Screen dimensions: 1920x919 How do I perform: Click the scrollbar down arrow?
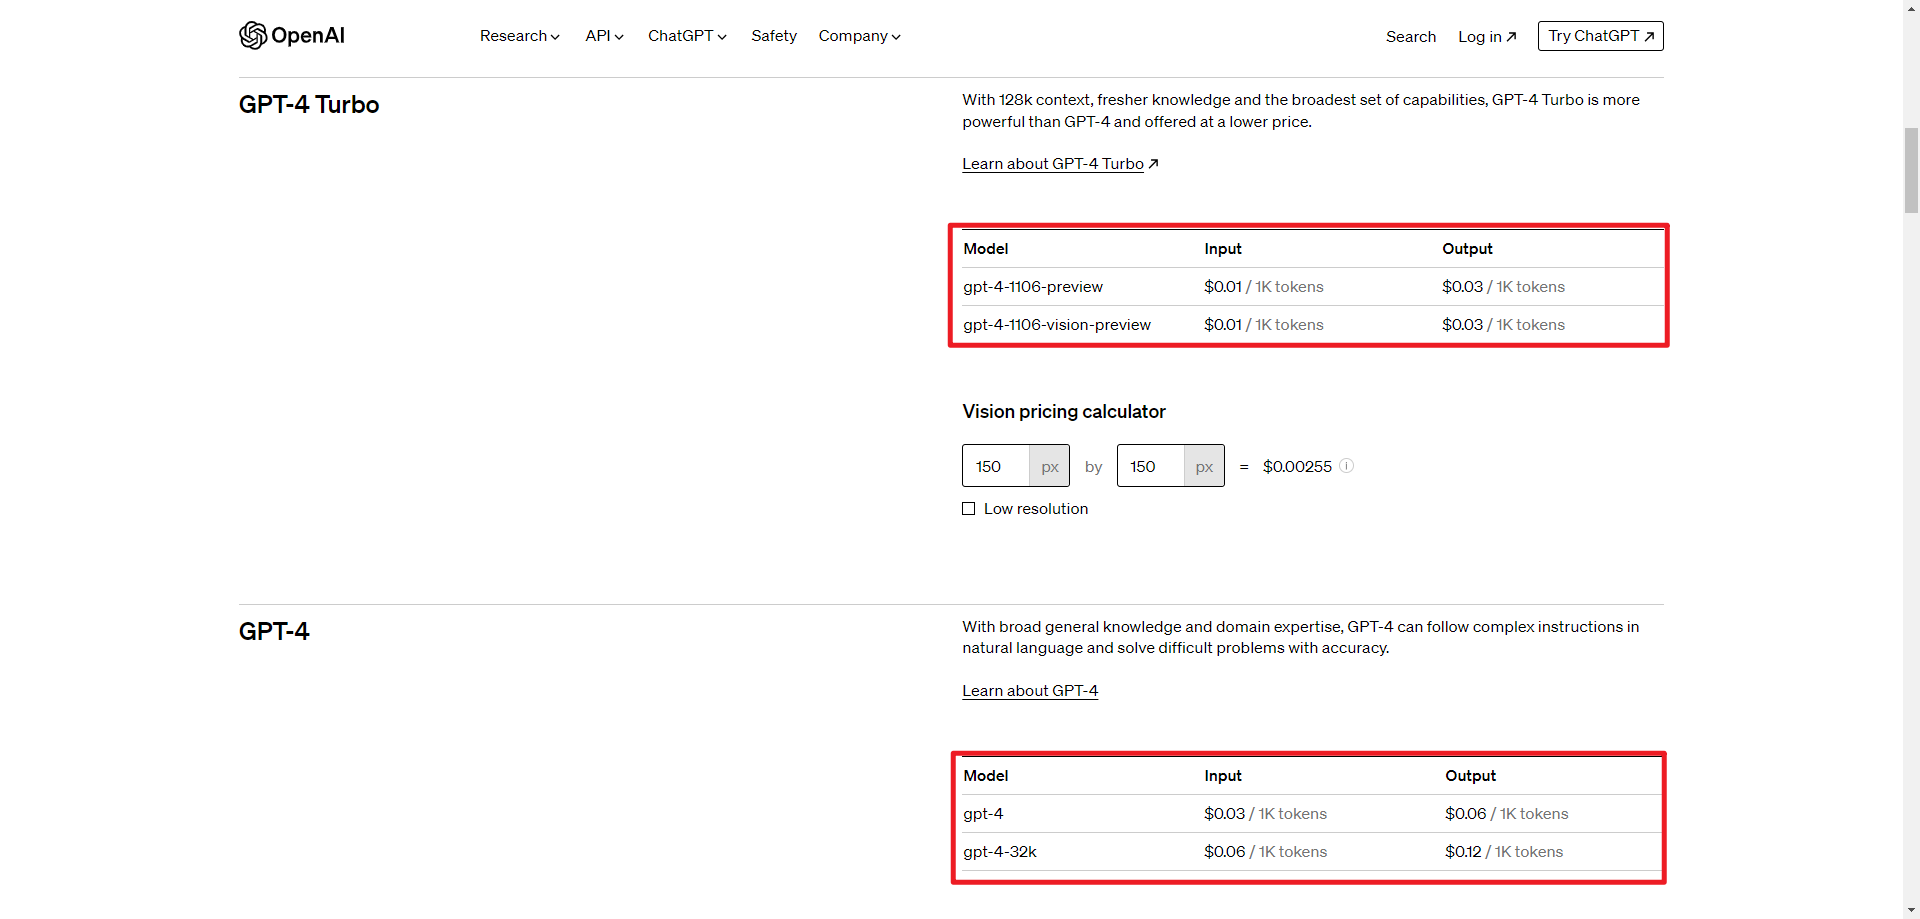[1911, 910]
